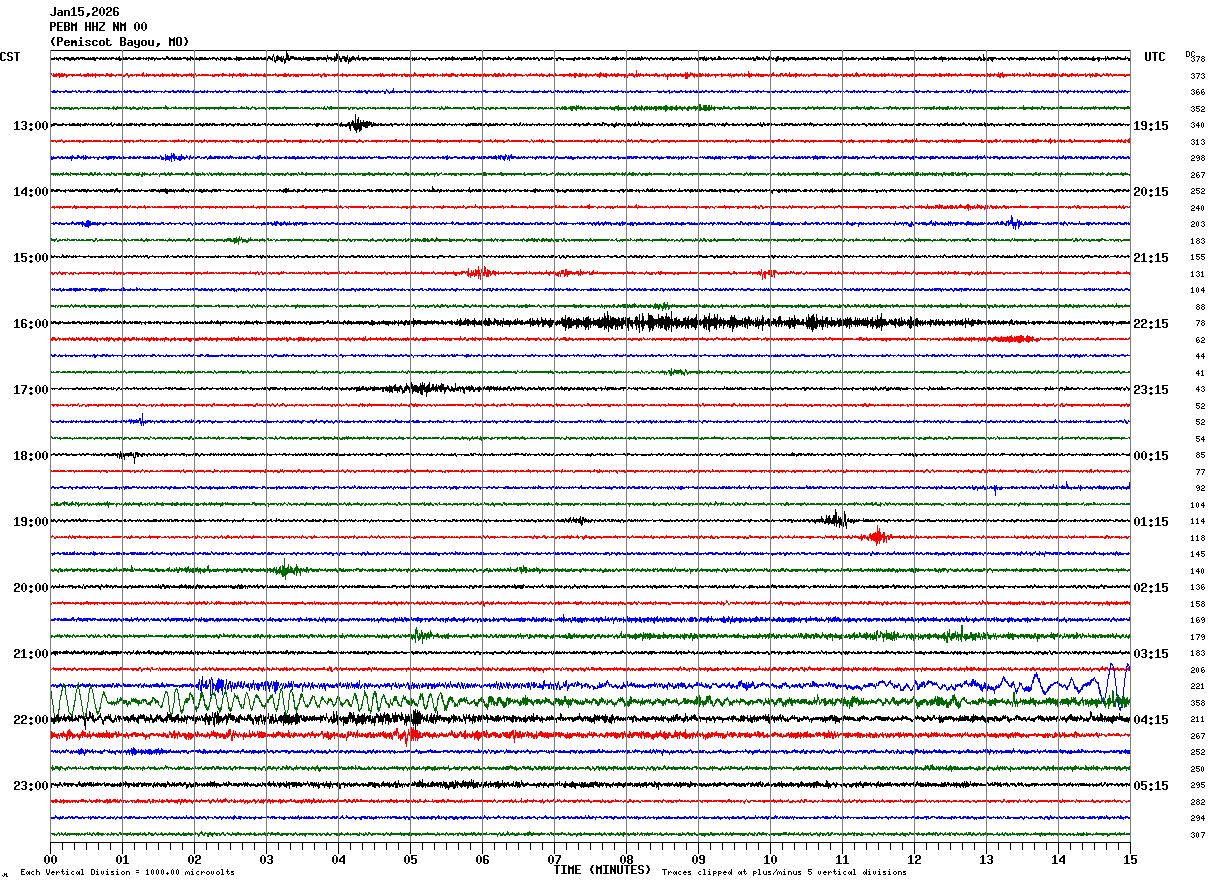
Task: Click the "01:15" UTC time label
Action: coord(1150,522)
